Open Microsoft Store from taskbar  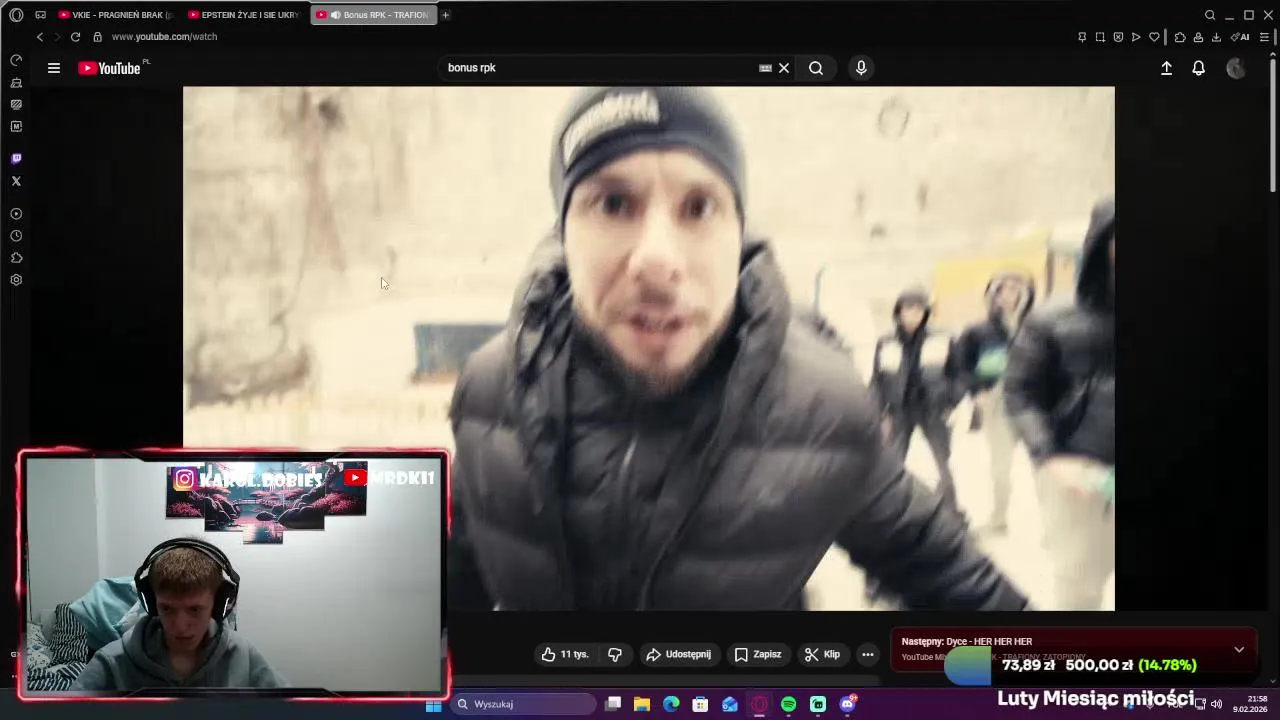[700, 705]
